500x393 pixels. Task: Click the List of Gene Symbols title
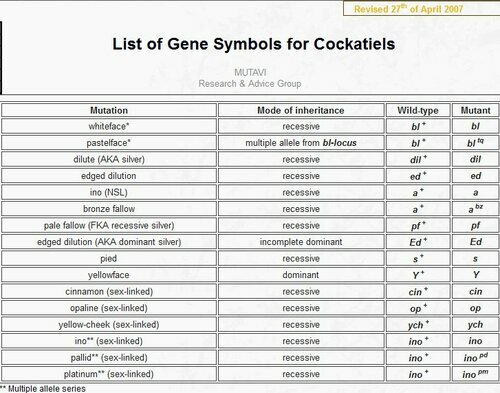point(254,44)
